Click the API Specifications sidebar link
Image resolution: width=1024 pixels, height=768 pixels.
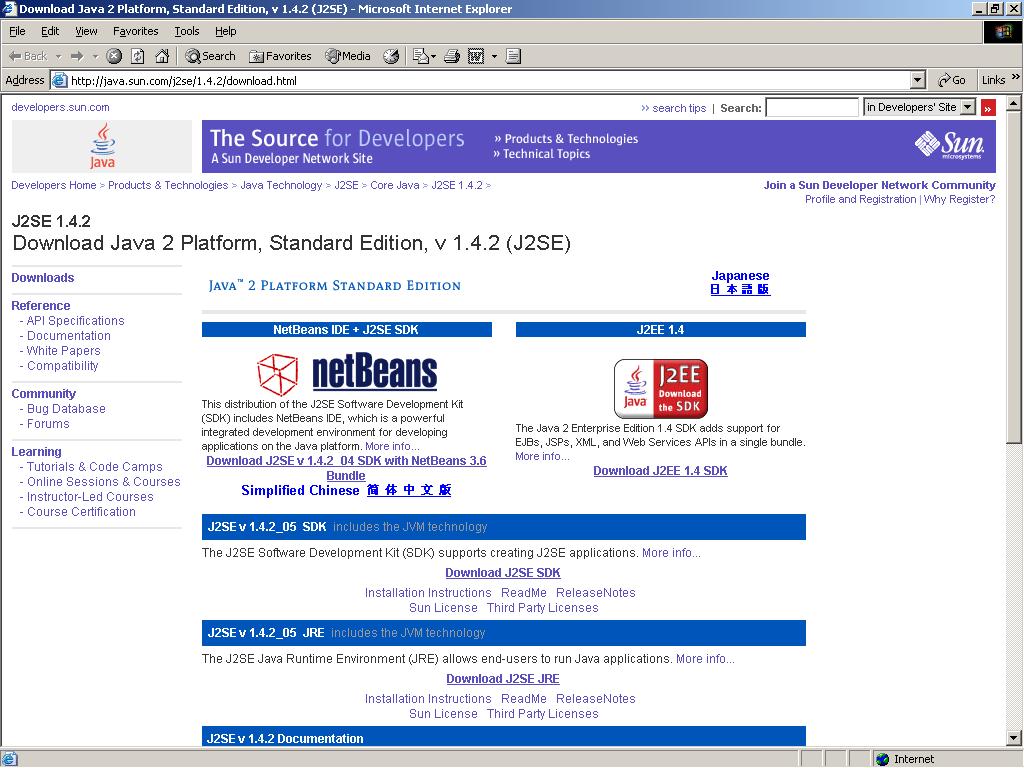pyautogui.click(x=75, y=321)
